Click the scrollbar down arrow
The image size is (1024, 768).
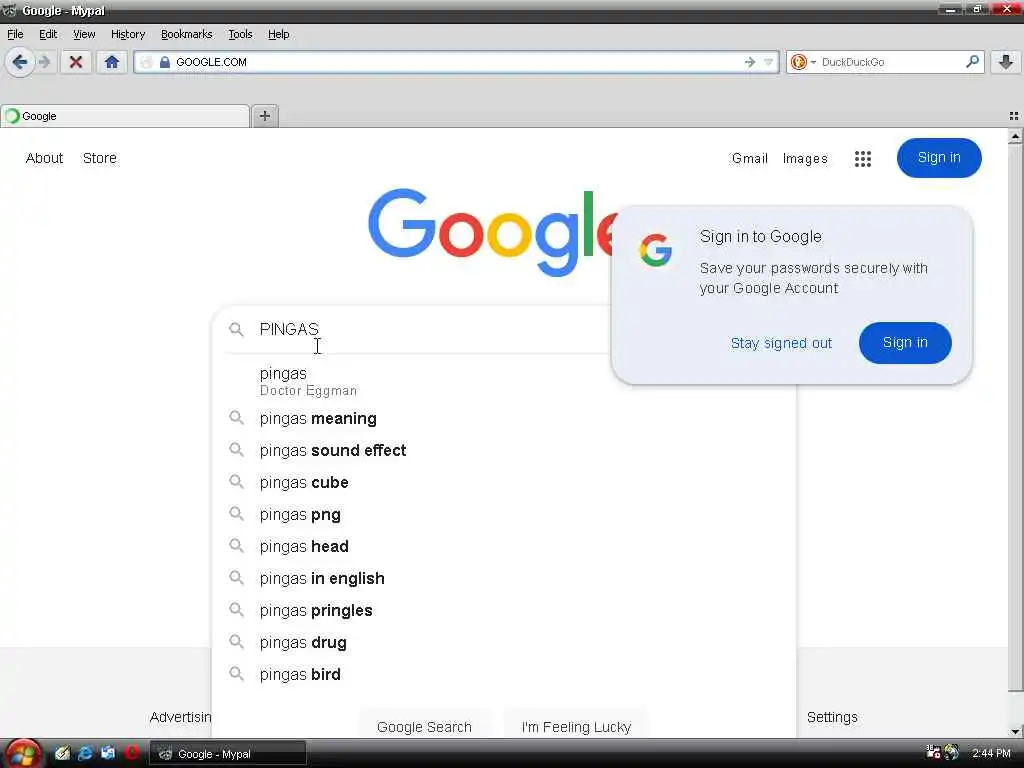point(1015,731)
